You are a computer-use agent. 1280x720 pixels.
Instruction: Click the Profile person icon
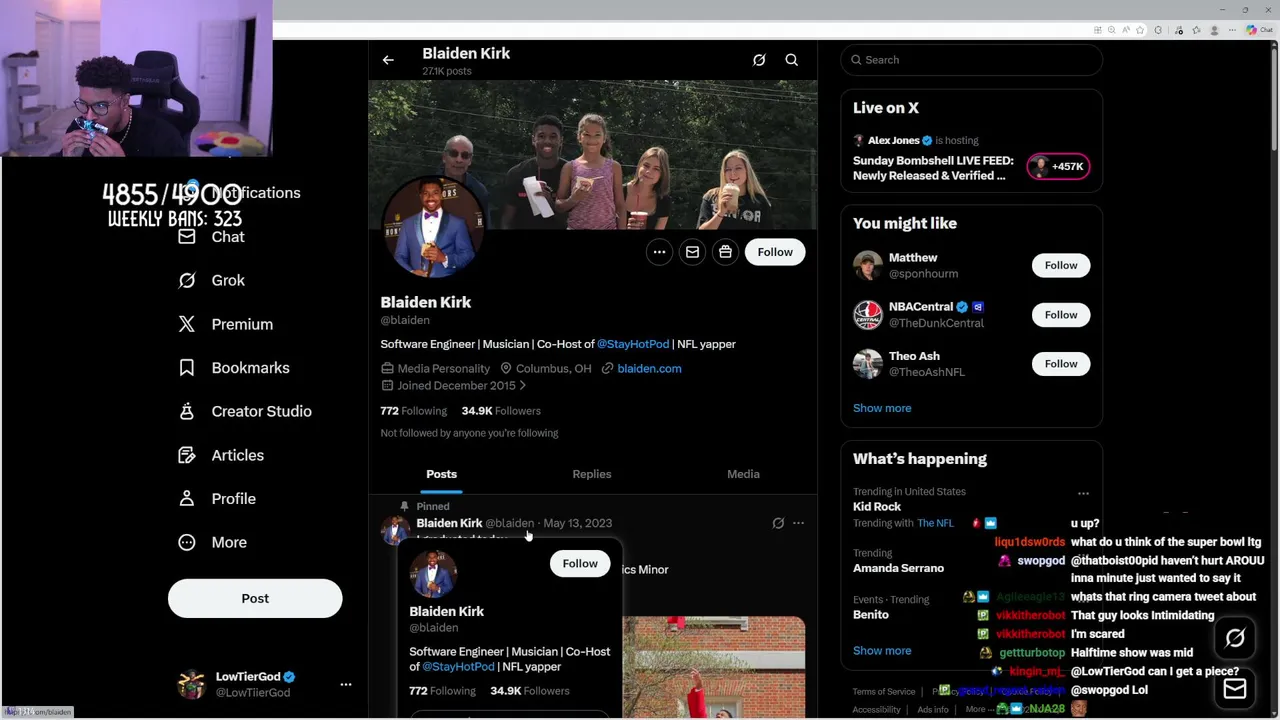187,499
